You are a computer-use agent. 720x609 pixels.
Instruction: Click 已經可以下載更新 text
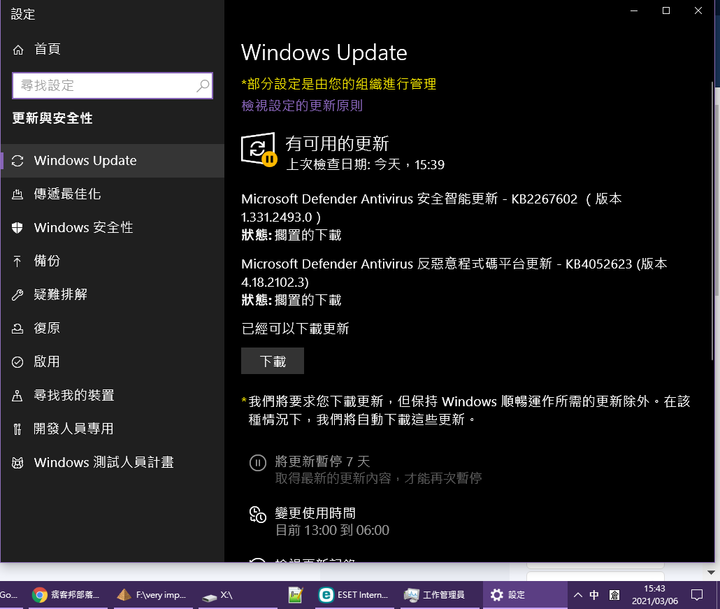tap(295, 328)
